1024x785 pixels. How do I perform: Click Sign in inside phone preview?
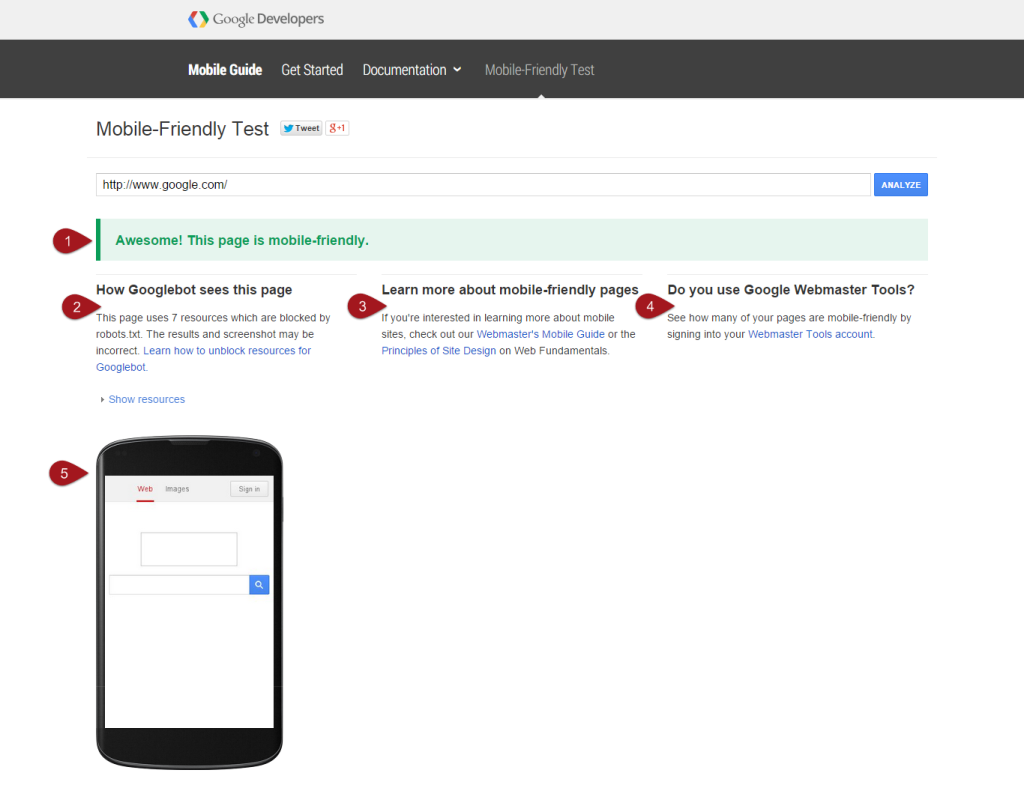click(x=249, y=489)
